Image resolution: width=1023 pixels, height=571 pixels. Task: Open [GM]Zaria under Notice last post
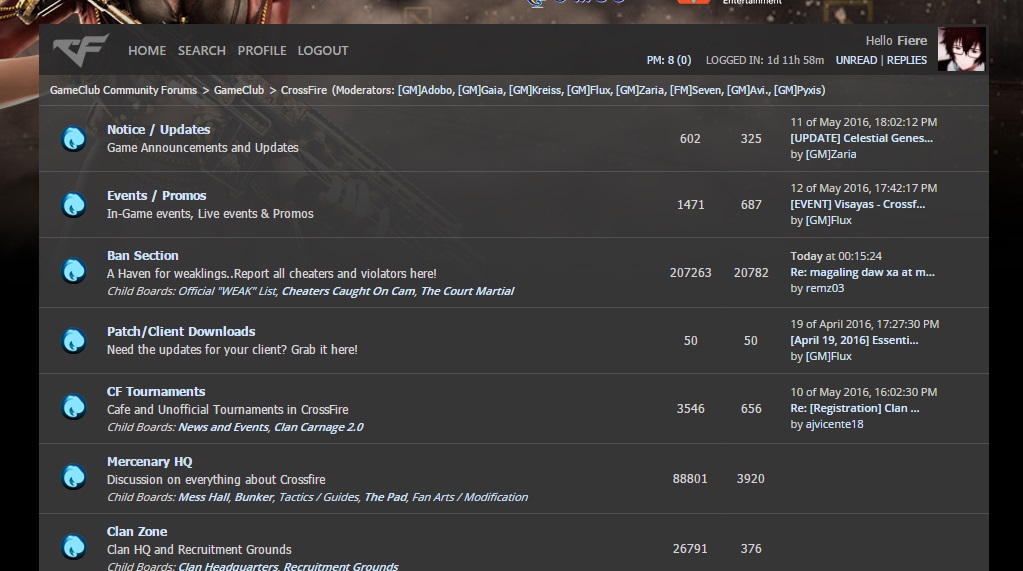(x=831, y=154)
